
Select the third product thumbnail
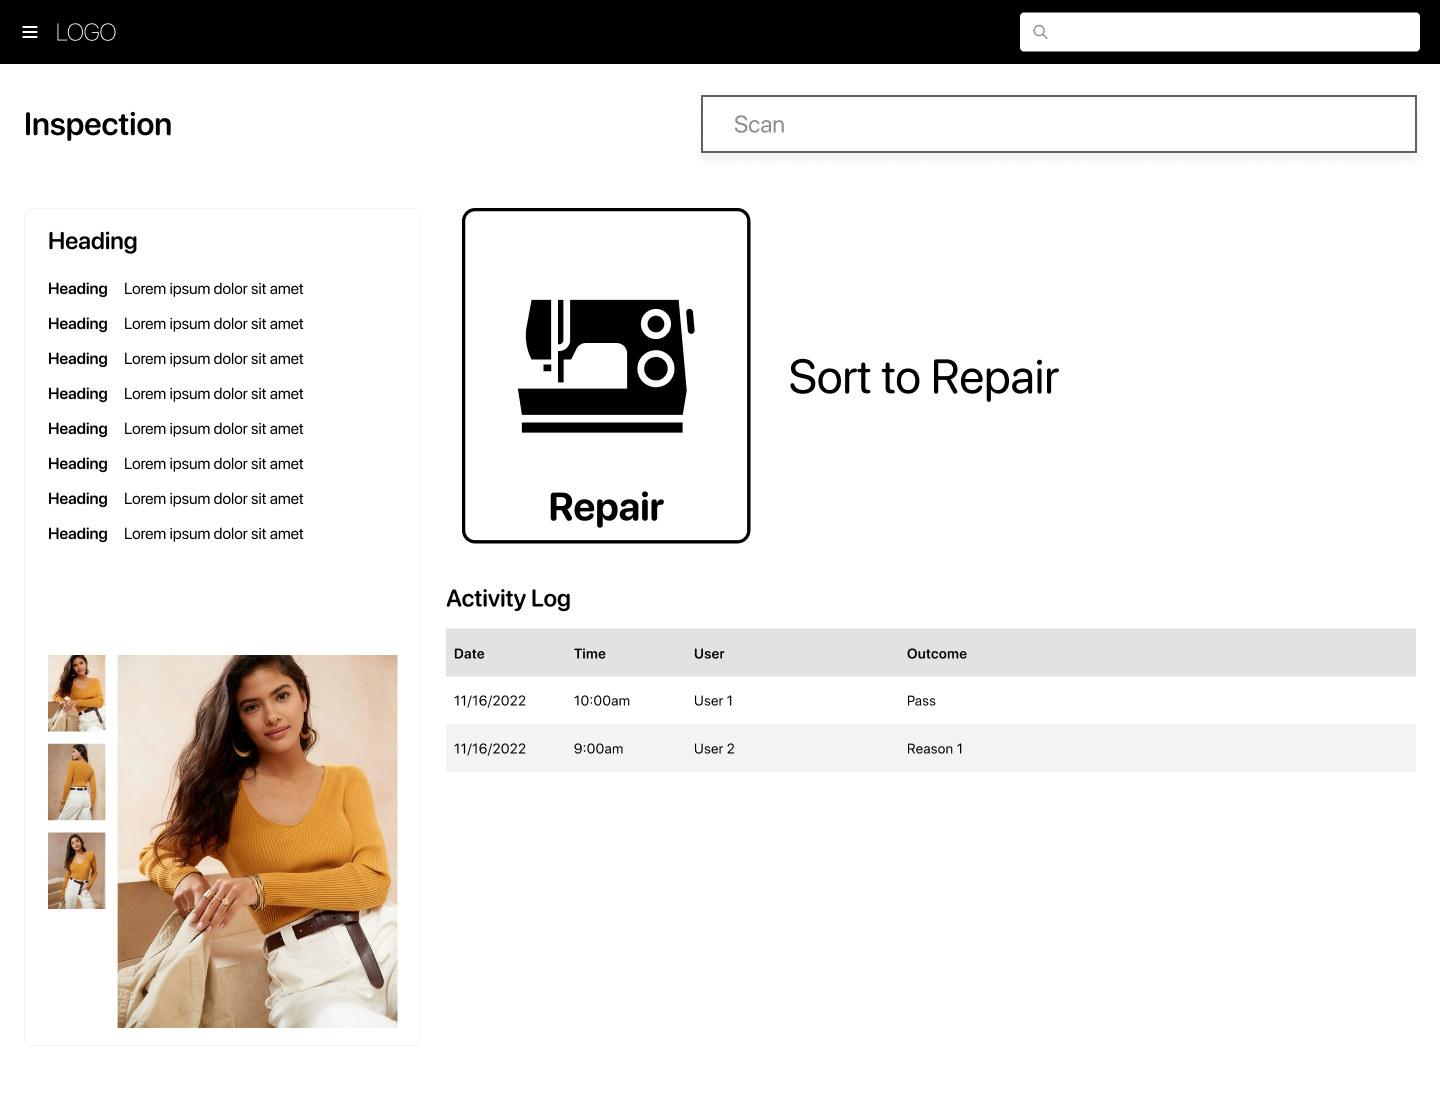(77, 870)
